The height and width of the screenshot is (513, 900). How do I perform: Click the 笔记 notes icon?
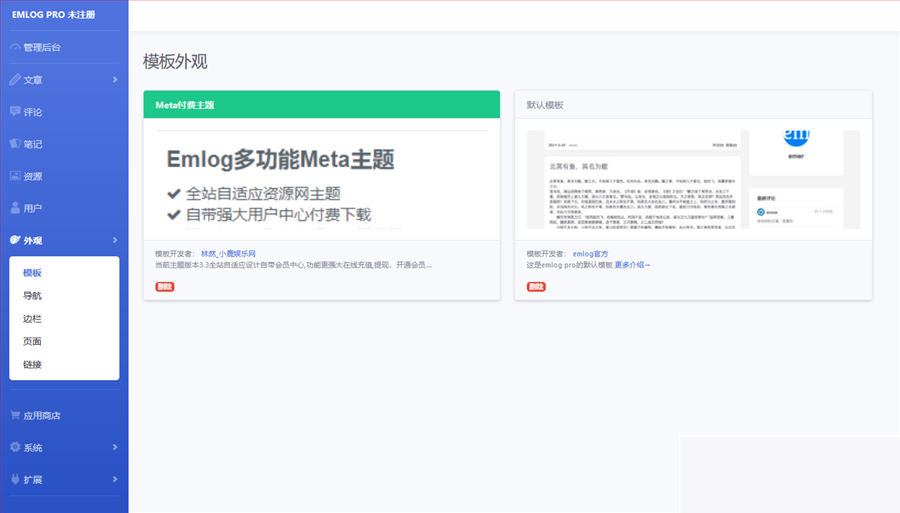click(15, 144)
